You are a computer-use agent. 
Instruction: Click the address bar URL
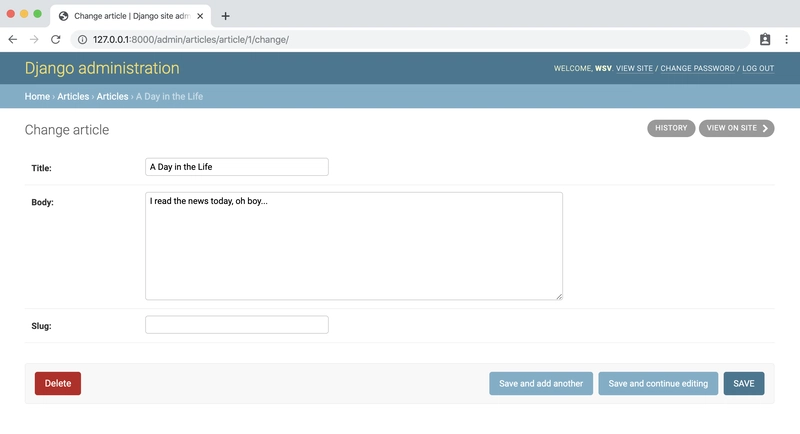[x=191, y=39]
